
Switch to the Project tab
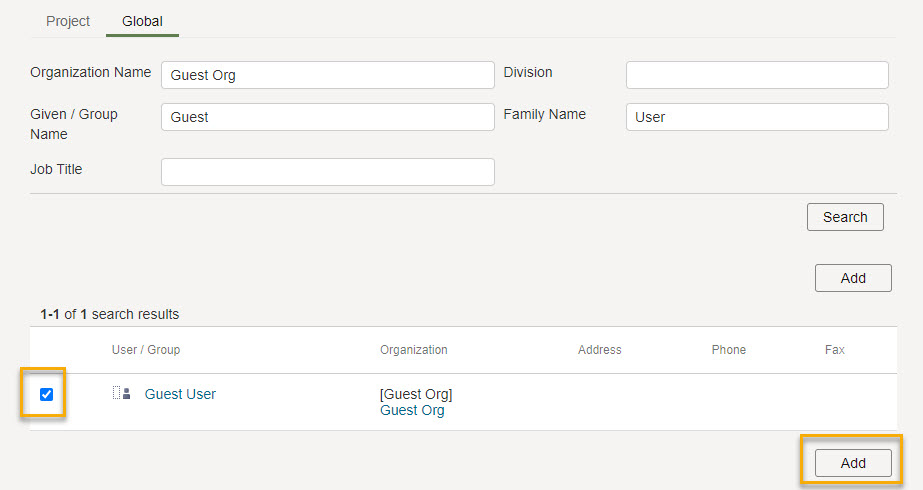pos(68,21)
